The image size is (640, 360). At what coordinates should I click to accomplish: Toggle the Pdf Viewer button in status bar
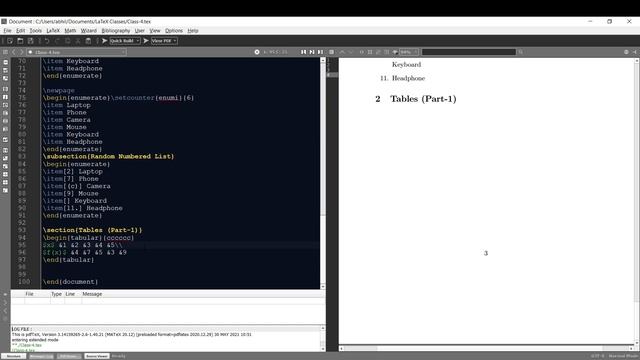click(69, 356)
